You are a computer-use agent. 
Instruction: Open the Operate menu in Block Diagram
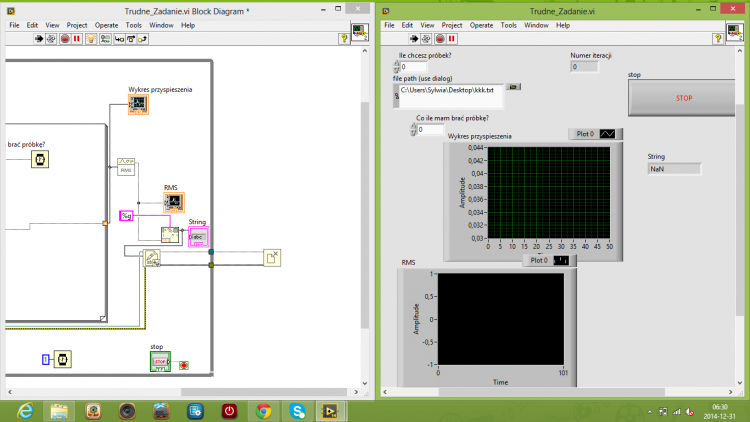pyautogui.click(x=106, y=25)
